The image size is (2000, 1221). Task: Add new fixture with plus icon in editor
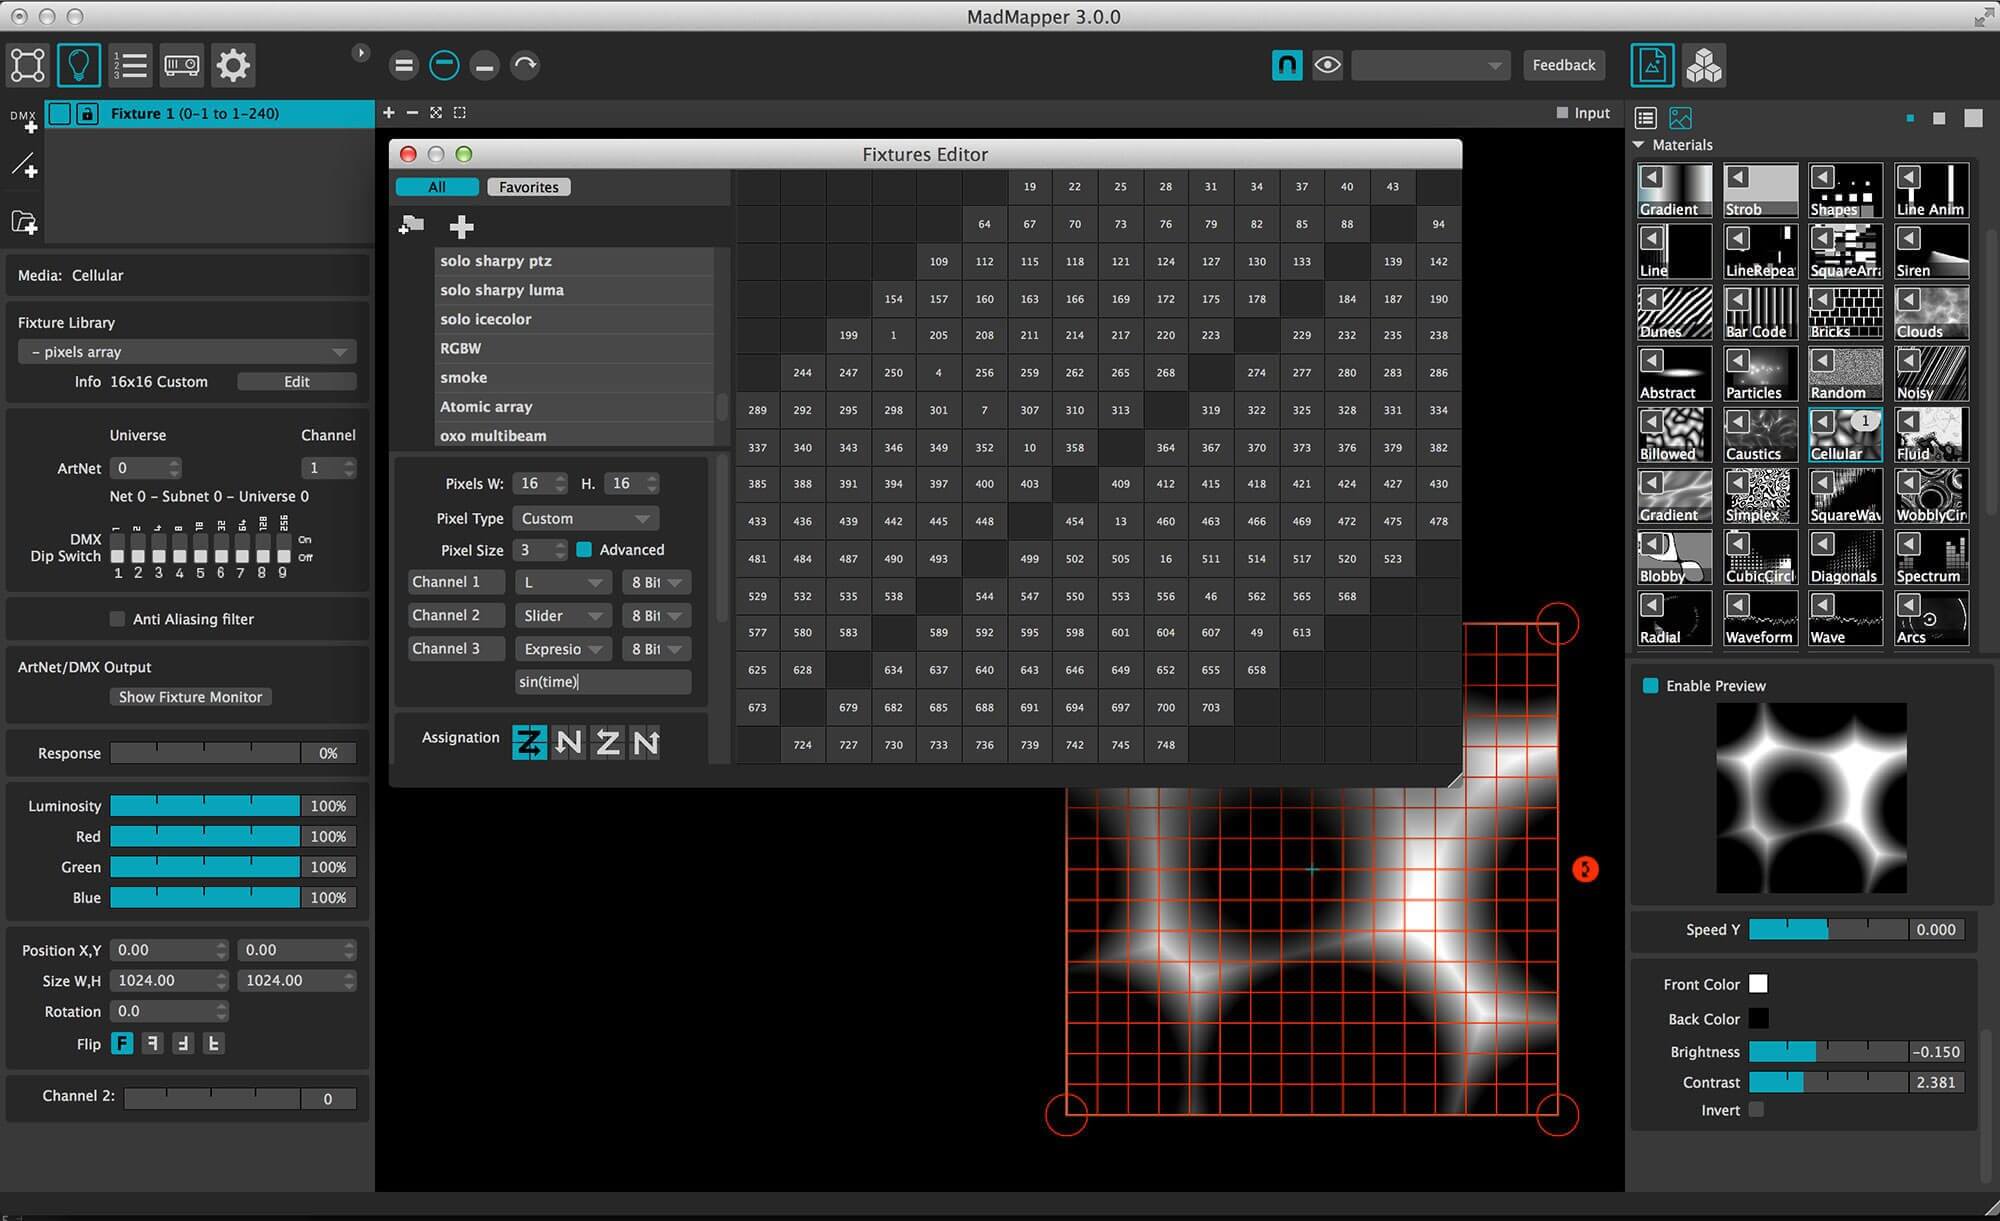(461, 227)
